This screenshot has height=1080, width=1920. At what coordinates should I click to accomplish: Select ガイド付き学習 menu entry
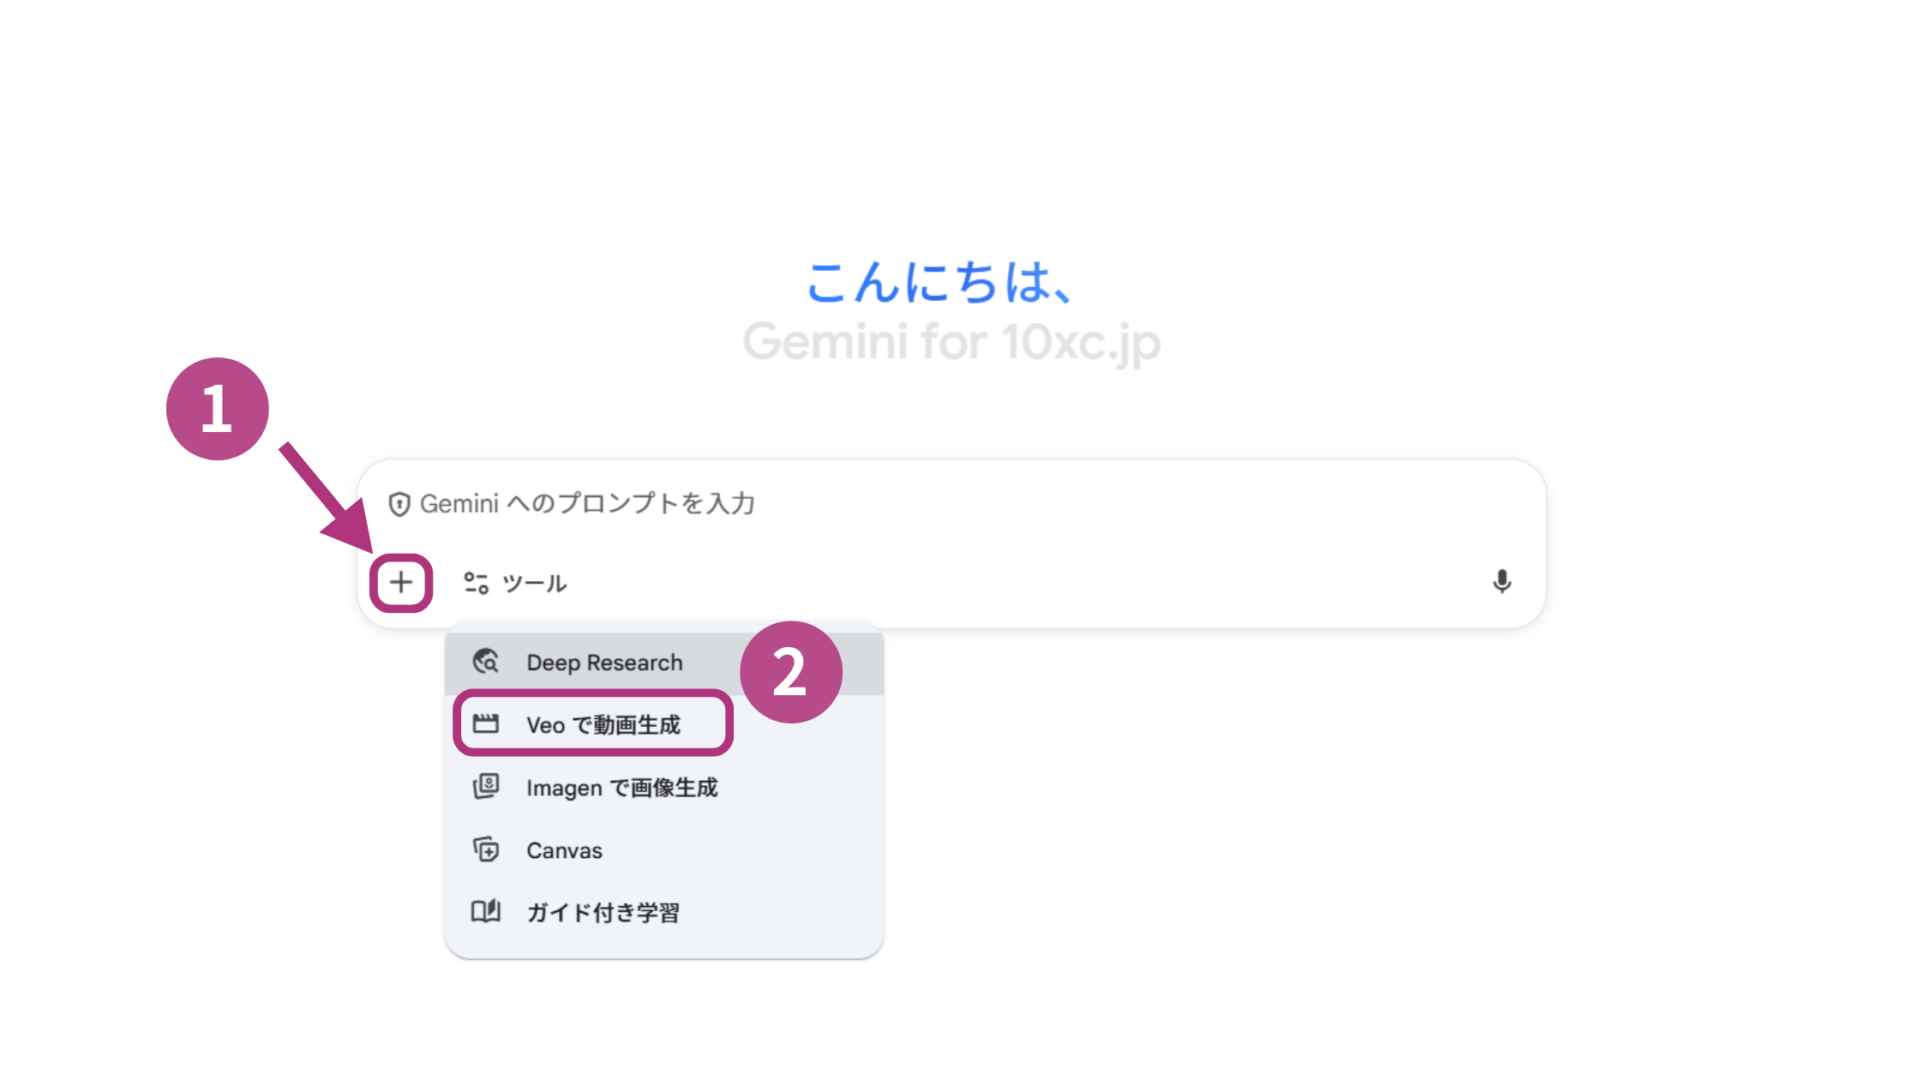coord(605,911)
